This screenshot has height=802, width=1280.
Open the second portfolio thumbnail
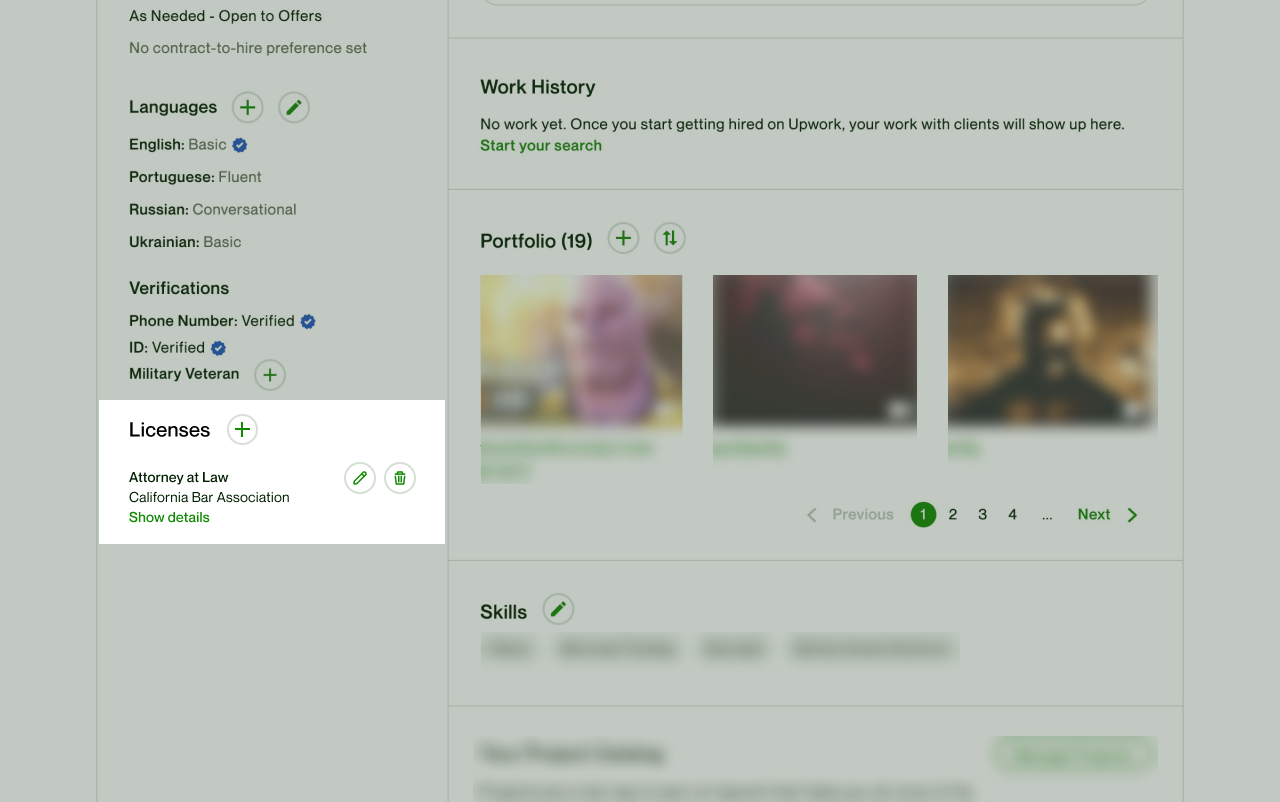(815, 352)
